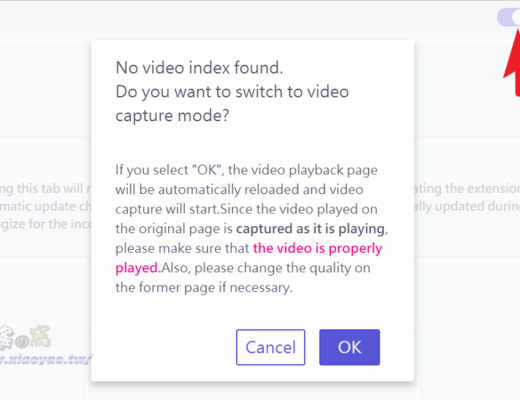Click "Do you want to switch to video" line
Viewport: 520px width, 400px height.
point(232,92)
